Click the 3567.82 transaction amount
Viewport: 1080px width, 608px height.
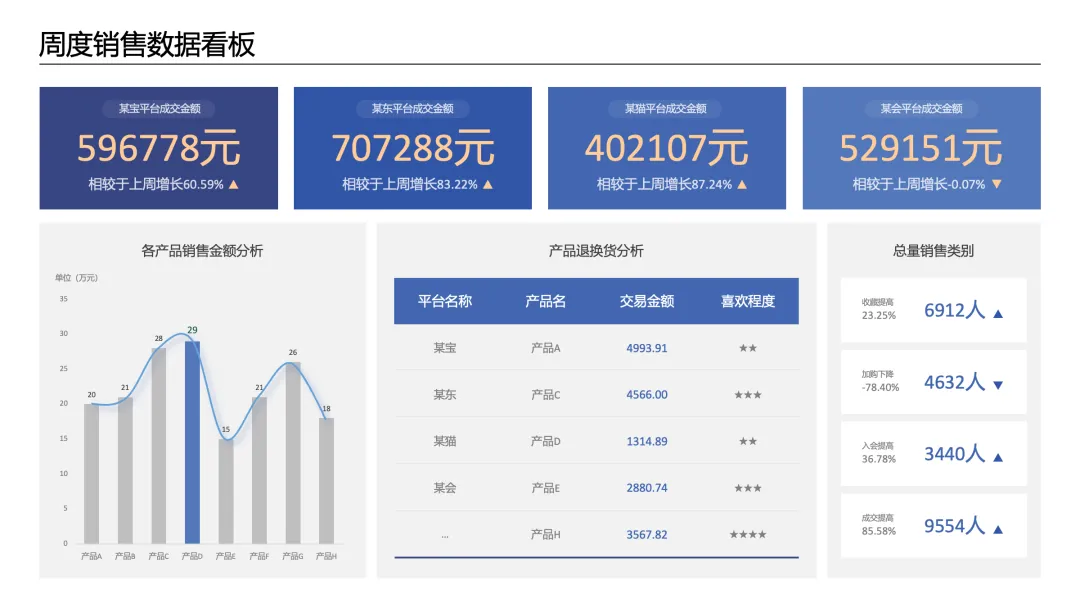(647, 535)
